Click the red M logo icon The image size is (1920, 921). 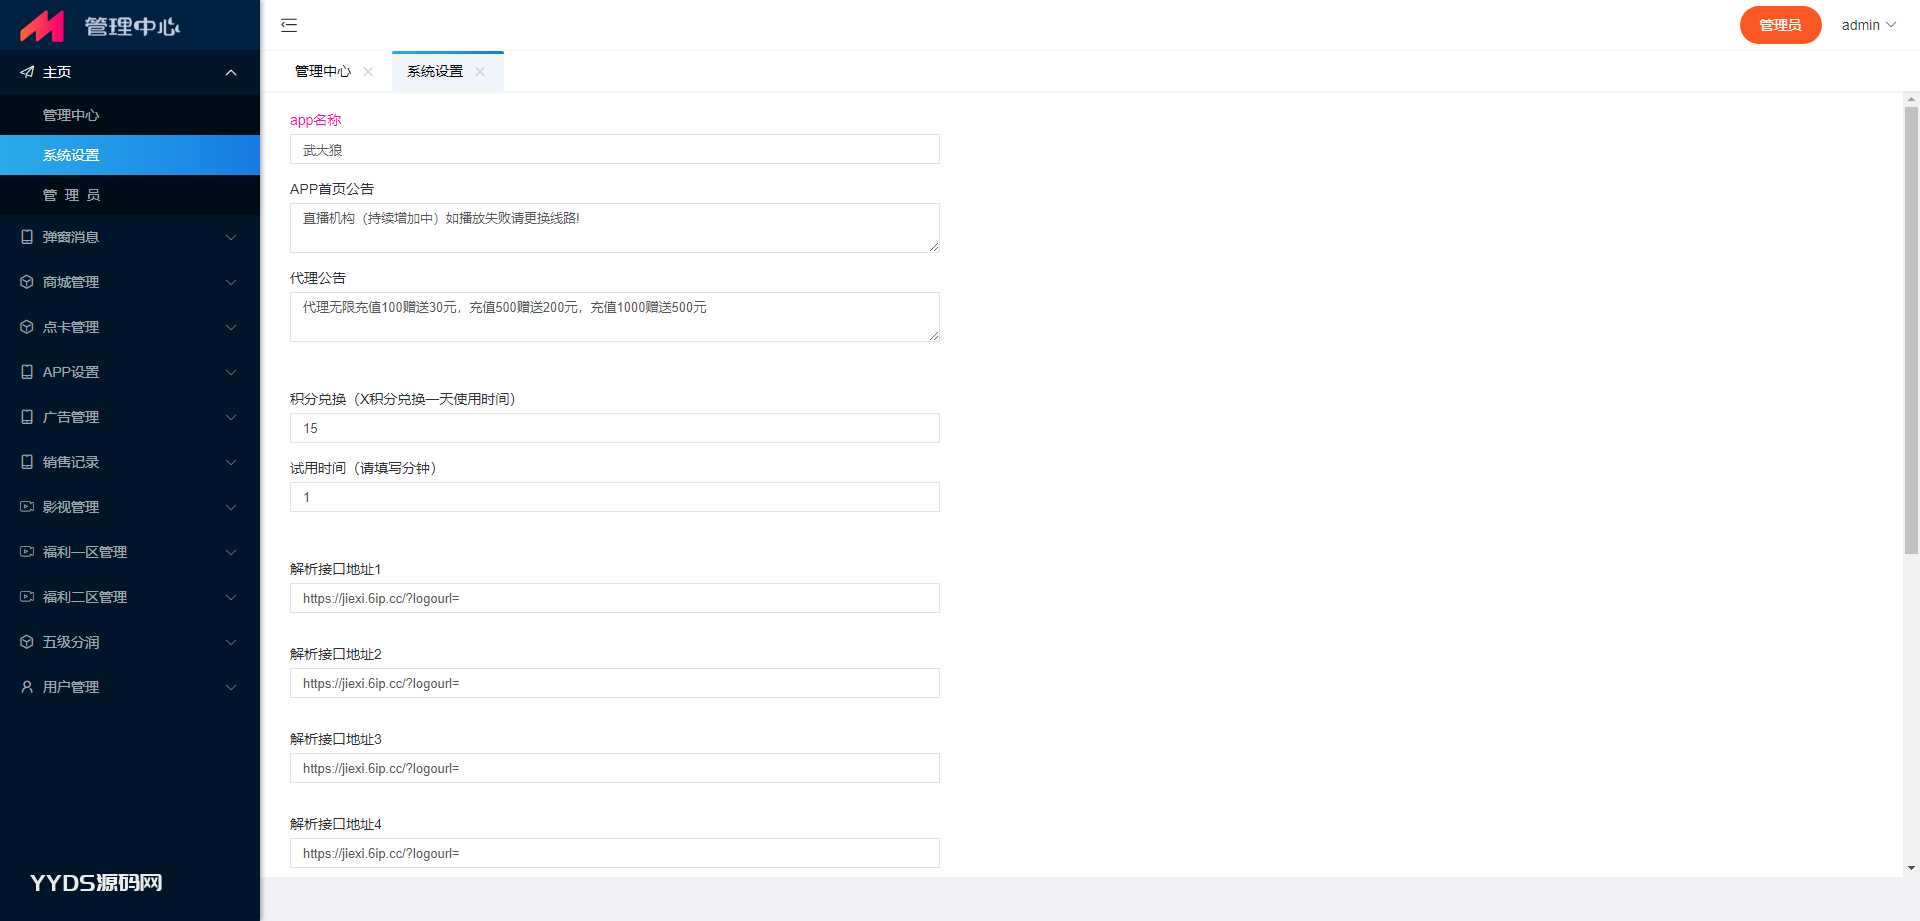42,26
